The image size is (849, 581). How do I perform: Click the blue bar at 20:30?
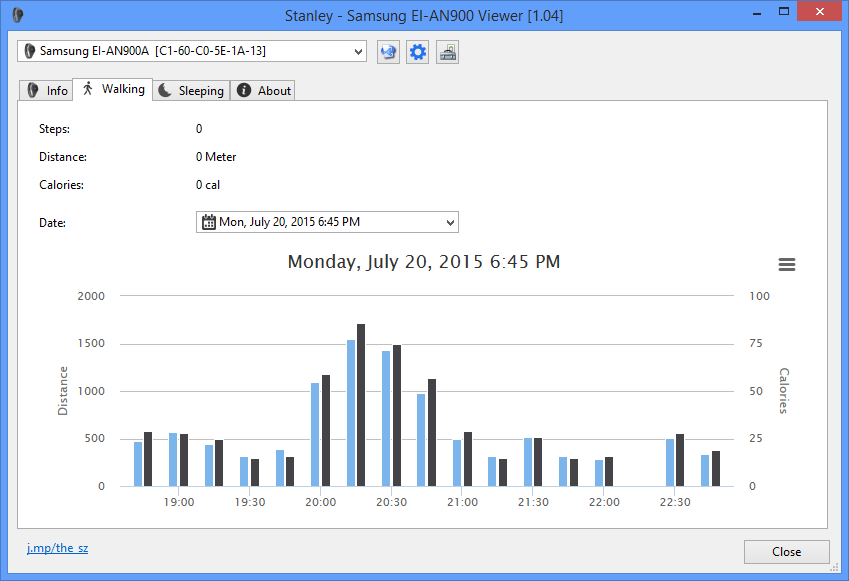point(386,419)
